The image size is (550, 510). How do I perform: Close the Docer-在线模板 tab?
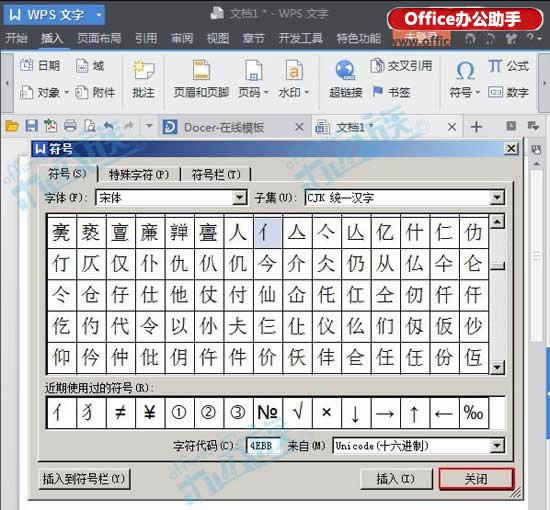coord(299,127)
